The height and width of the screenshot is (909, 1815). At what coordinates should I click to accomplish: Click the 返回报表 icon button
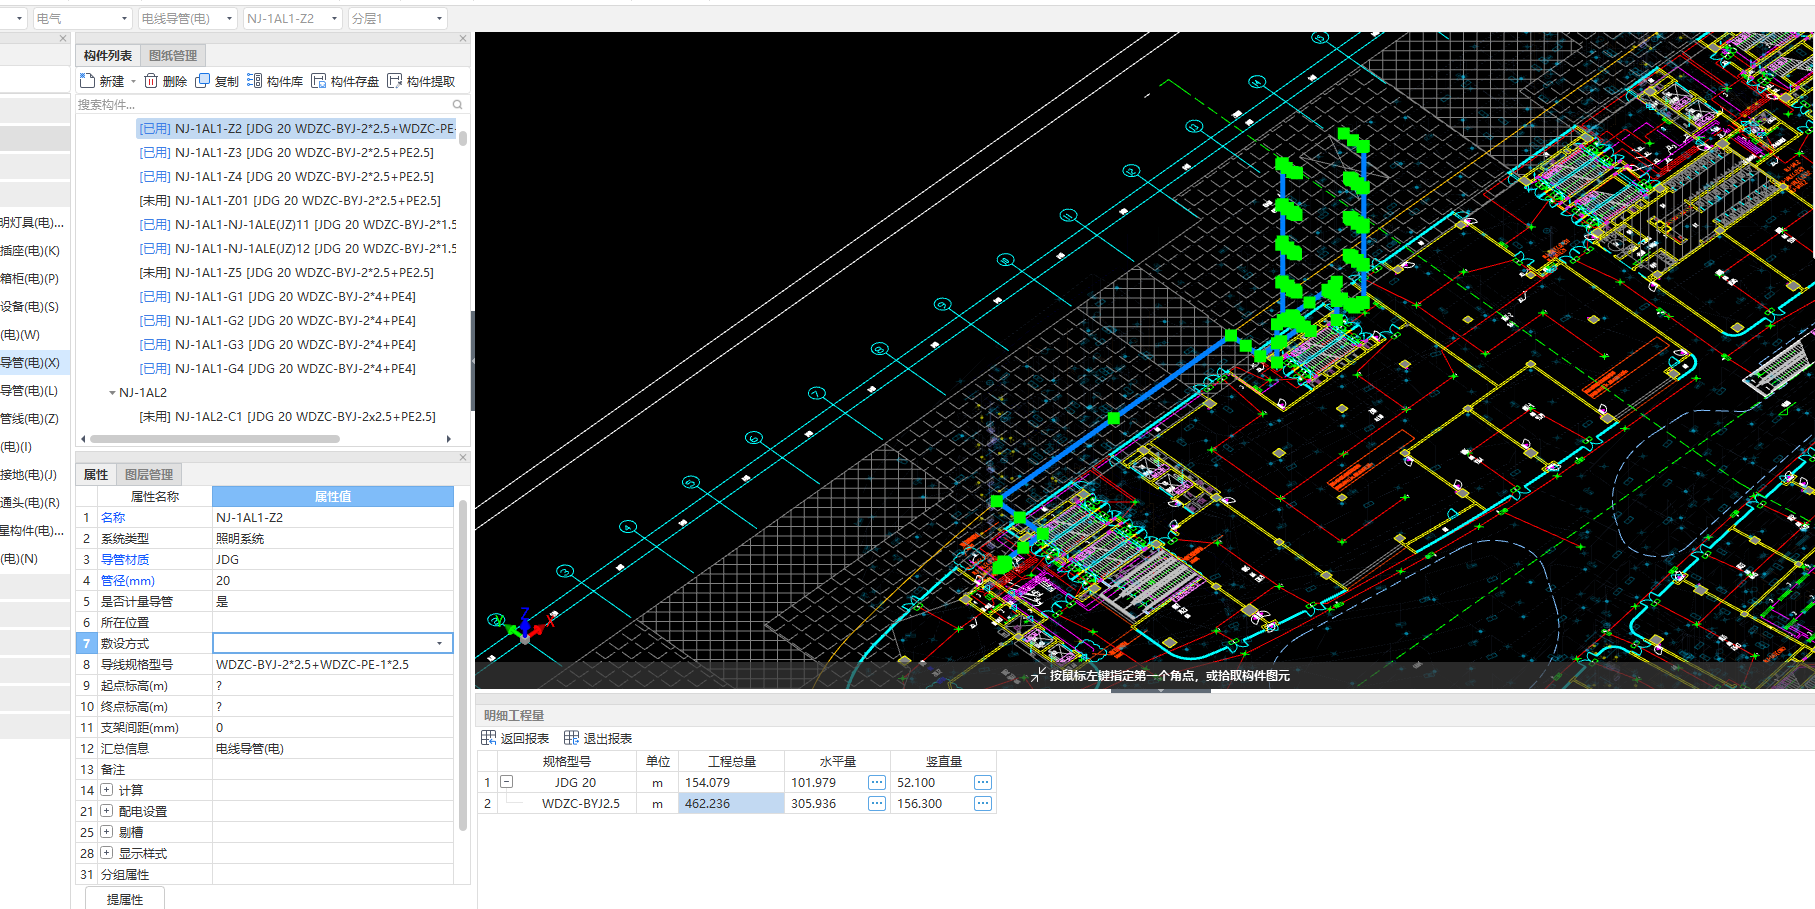(x=489, y=738)
